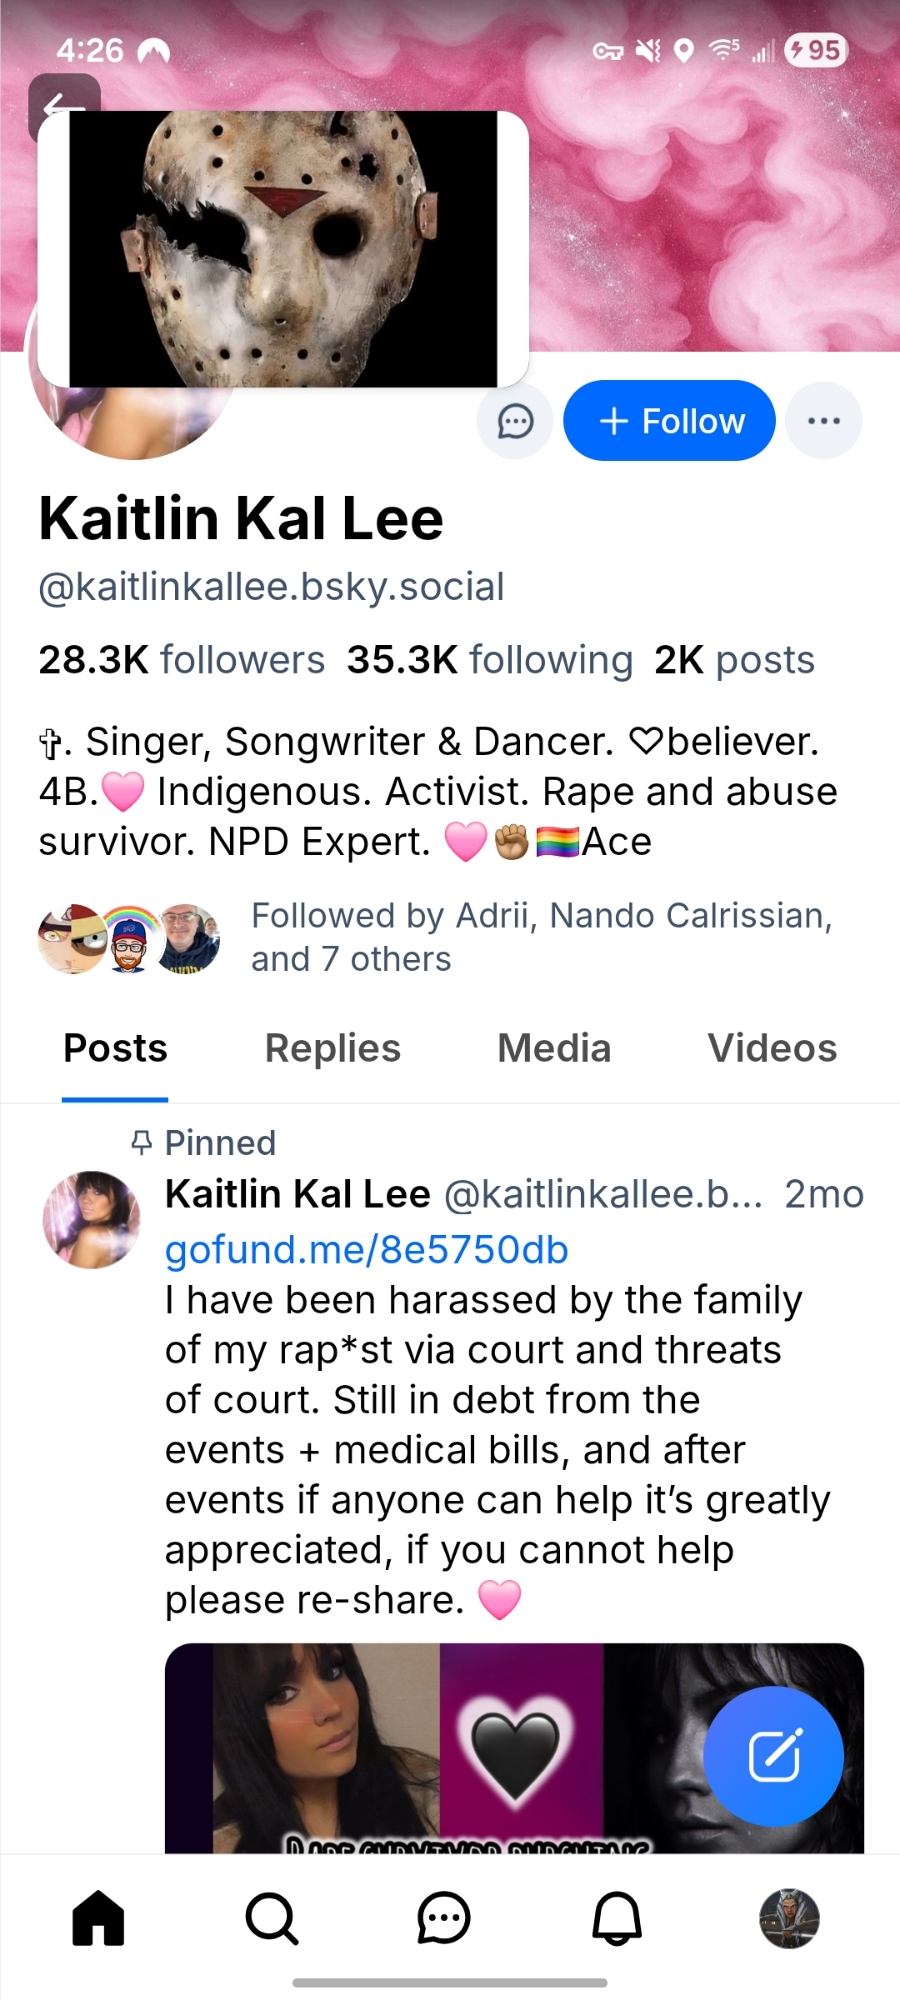The width and height of the screenshot is (900, 2000).
Task: View the 35.3K following list
Action: pos(489,660)
